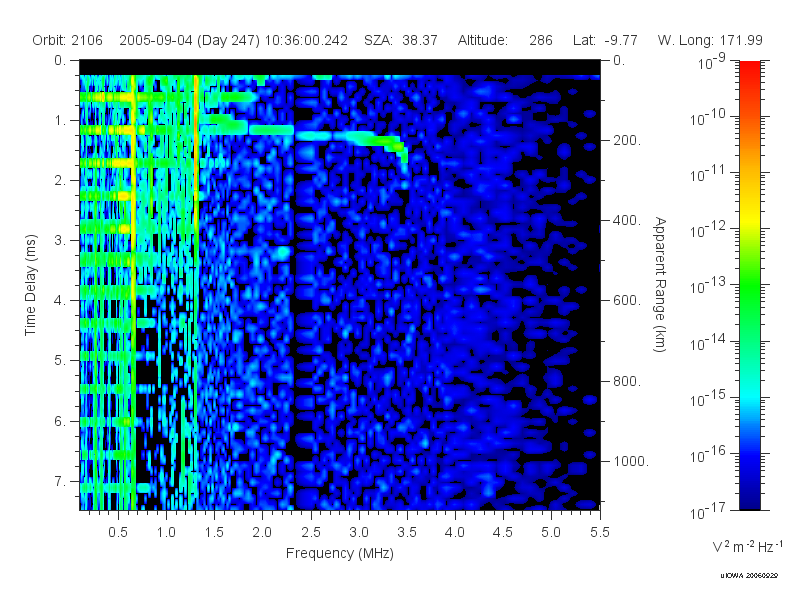Click the SZA: 38.37 value
The height and width of the screenshot is (600, 800).
coord(401,40)
